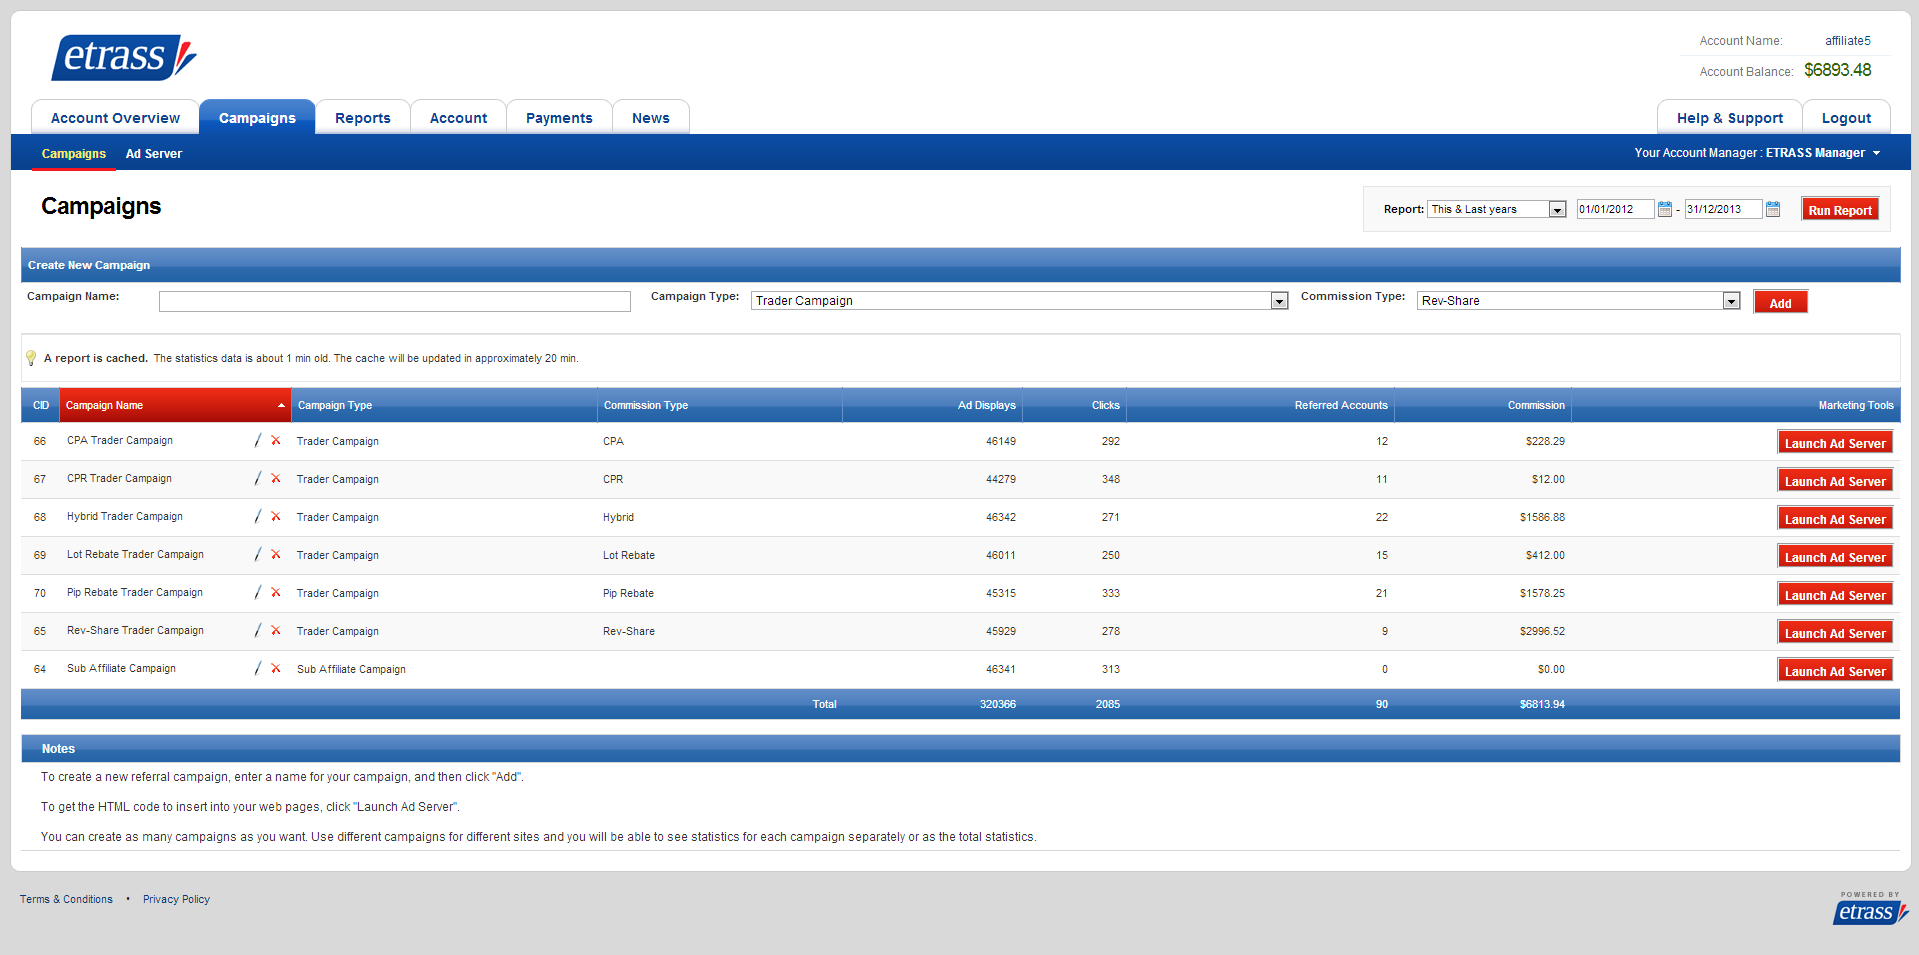Open the Payments tab

[559, 118]
